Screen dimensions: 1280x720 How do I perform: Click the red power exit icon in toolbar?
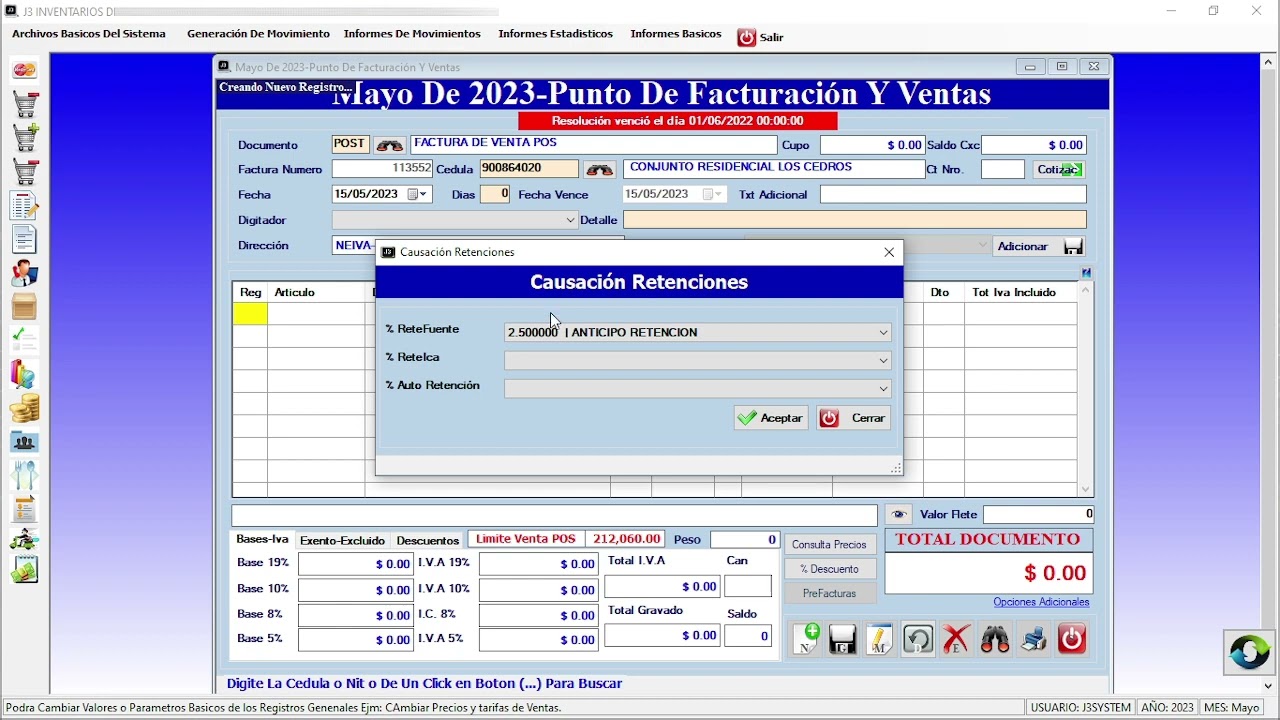(x=1072, y=639)
